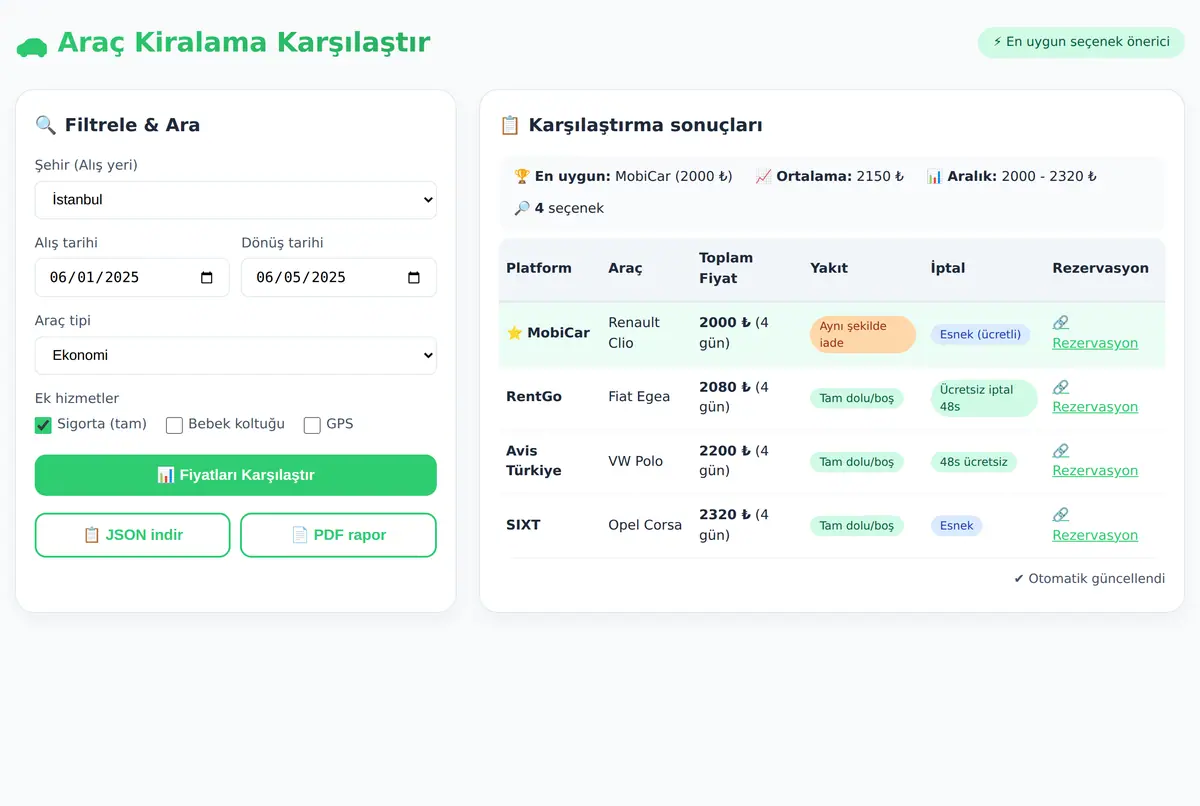Click the Tam dolu/boş badge in Avis row
Viewport: 1200px width, 806px height.
857,462
